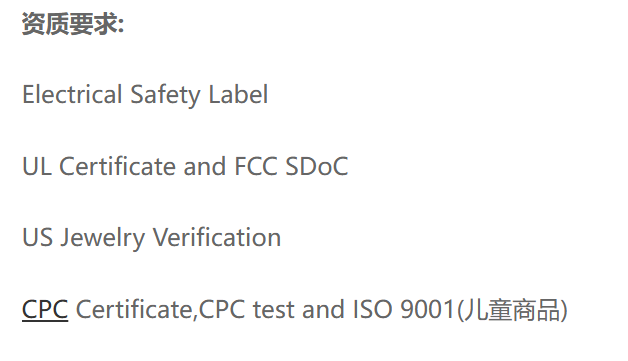Viewport: 628px width, 361px height.
Task: Click the FCC text
Action: pos(256,166)
